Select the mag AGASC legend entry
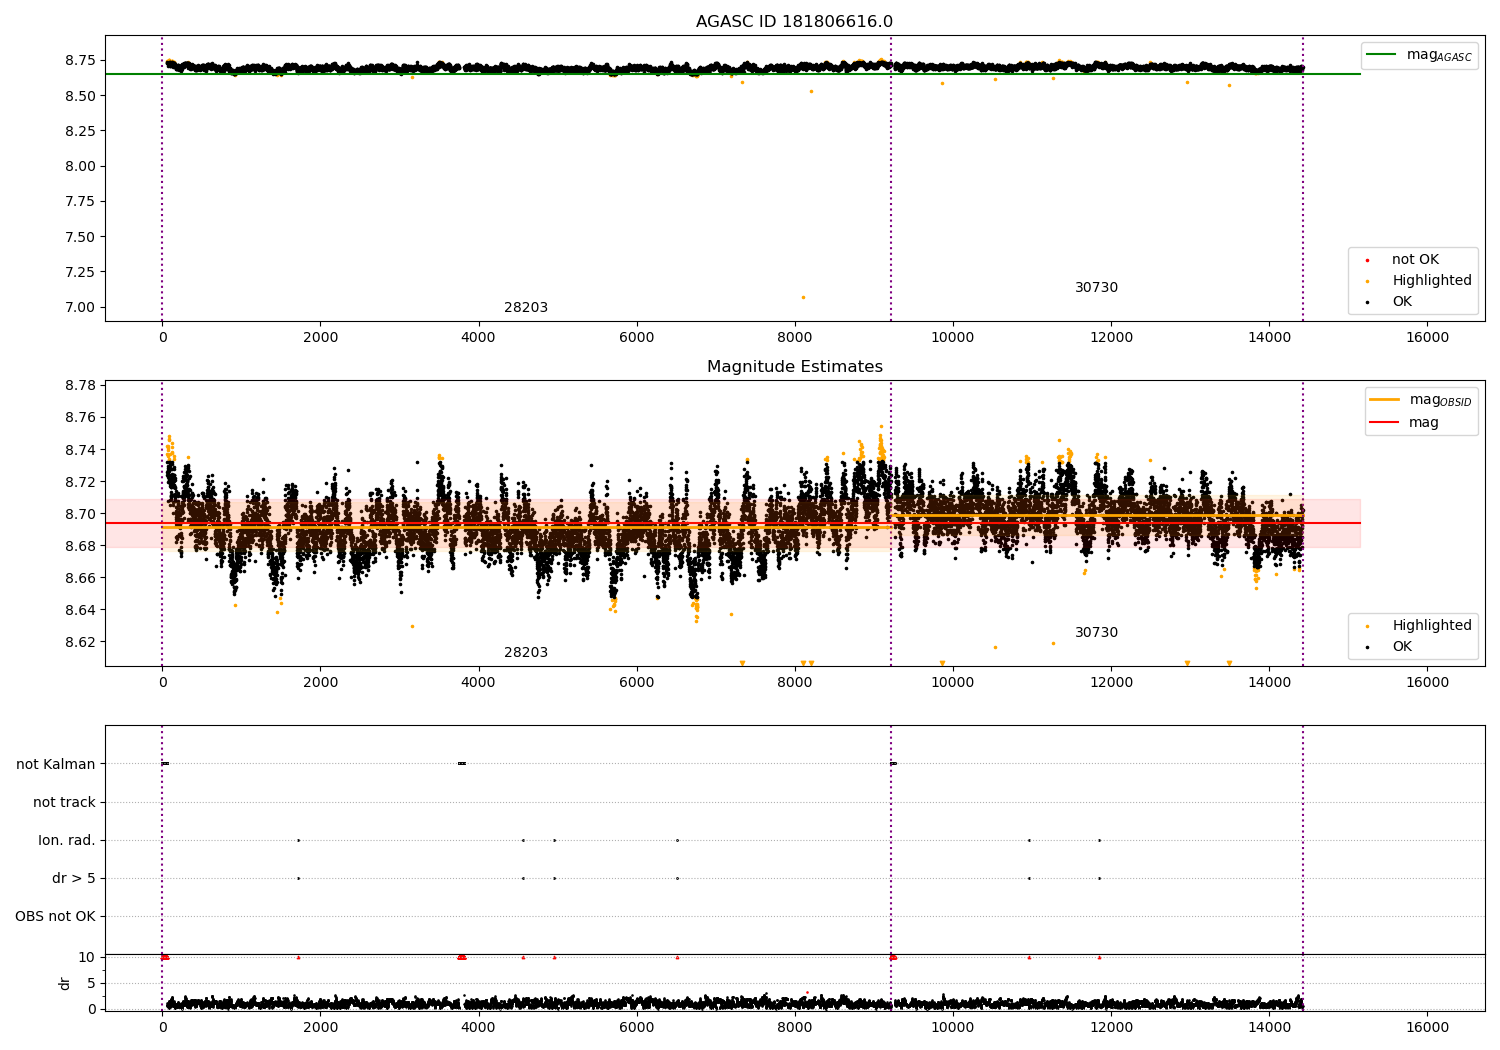The width and height of the screenshot is (1500, 1050). [1419, 55]
